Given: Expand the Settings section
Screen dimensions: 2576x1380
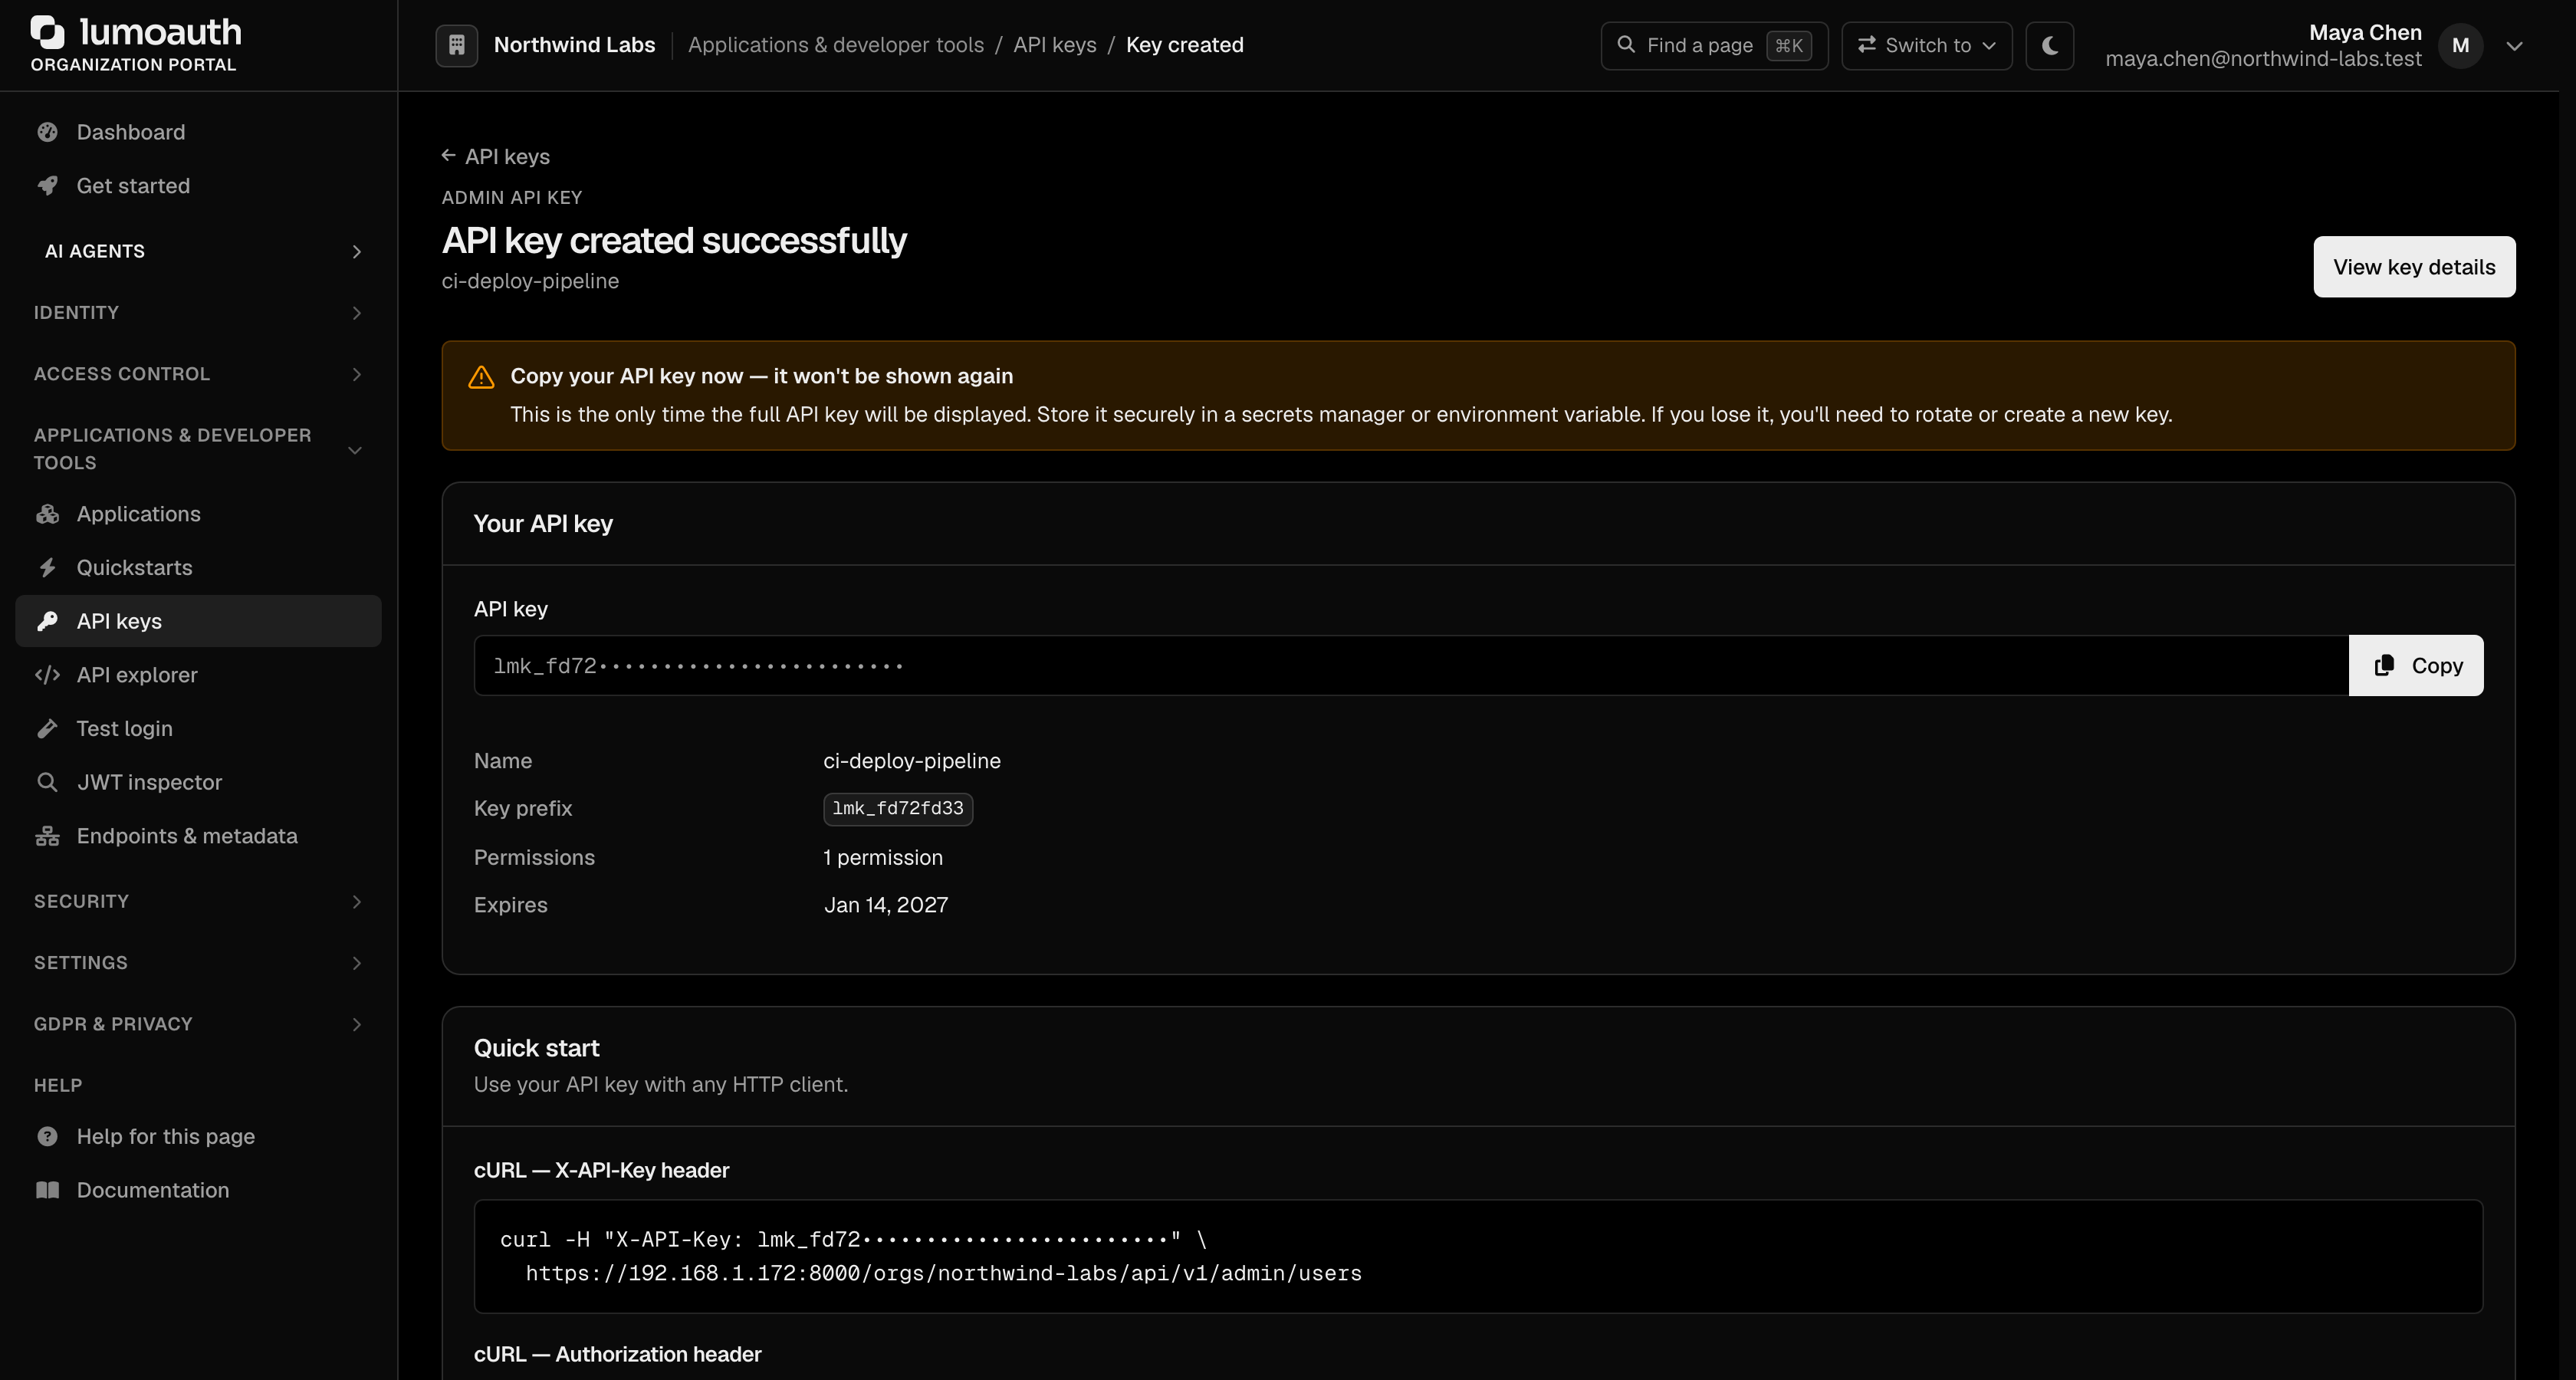Looking at the screenshot, I should pyautogui.click(x=198, y=963).
